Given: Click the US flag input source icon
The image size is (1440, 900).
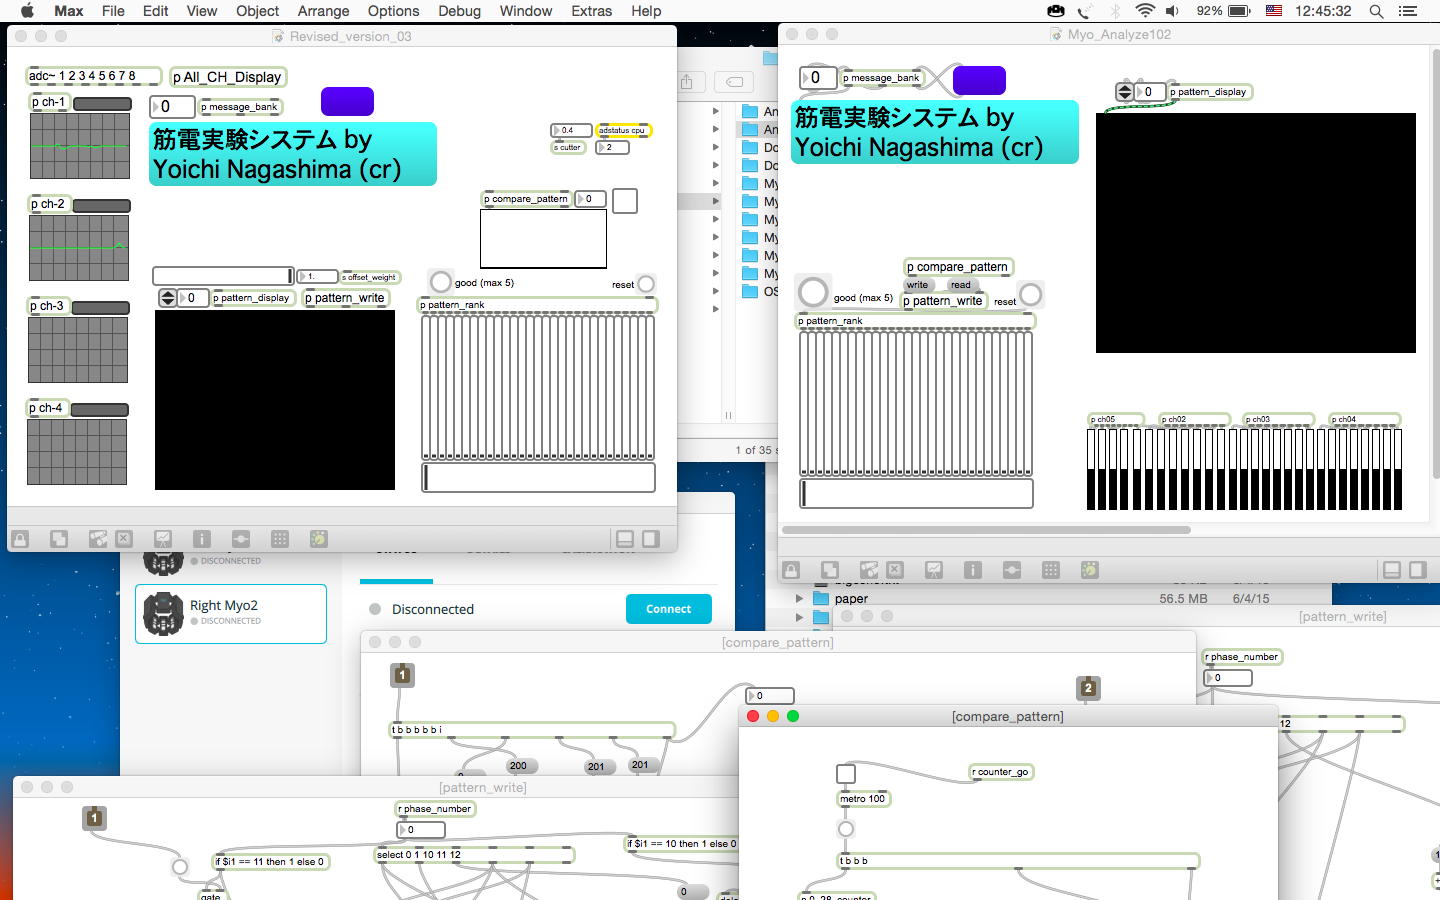Looking at the screenshot, I should pos(1274,11).
